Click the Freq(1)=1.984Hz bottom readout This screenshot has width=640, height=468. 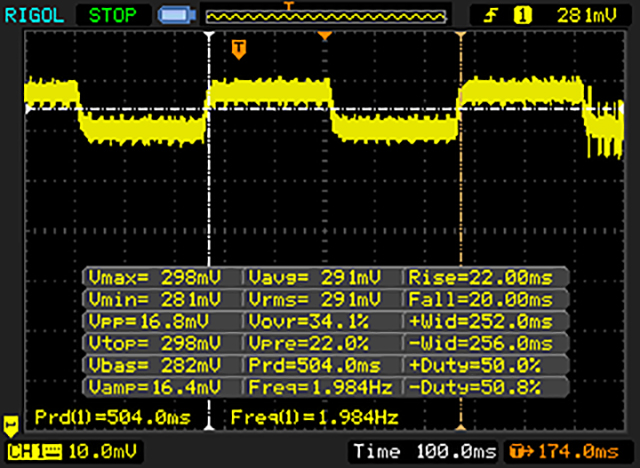coord(314,417)
